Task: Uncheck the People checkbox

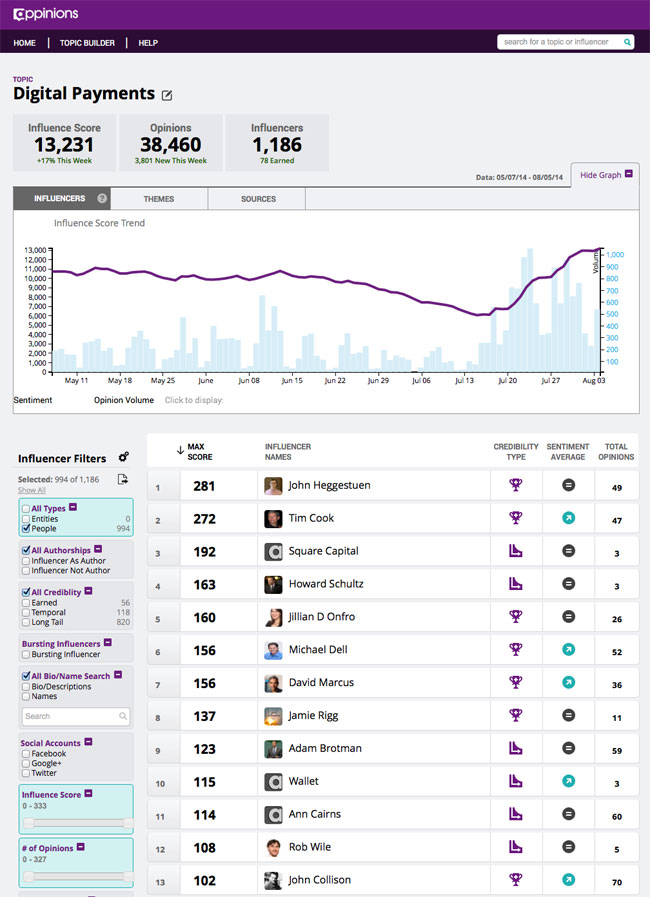Action: (26, 529)
